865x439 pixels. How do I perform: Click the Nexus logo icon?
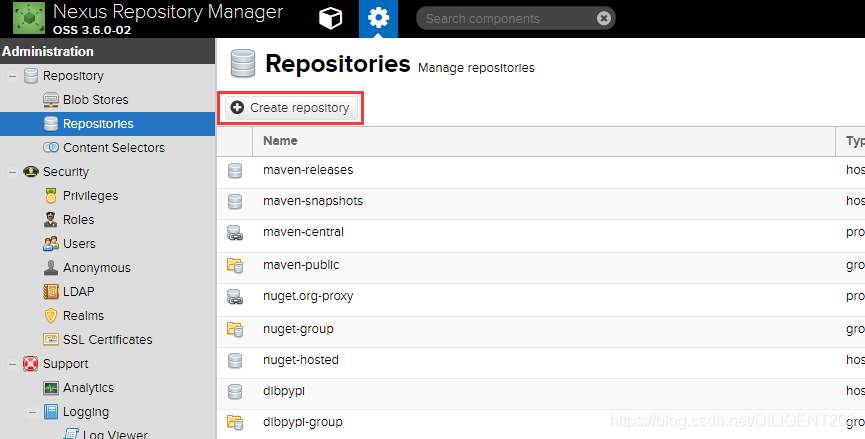(29, 18)
